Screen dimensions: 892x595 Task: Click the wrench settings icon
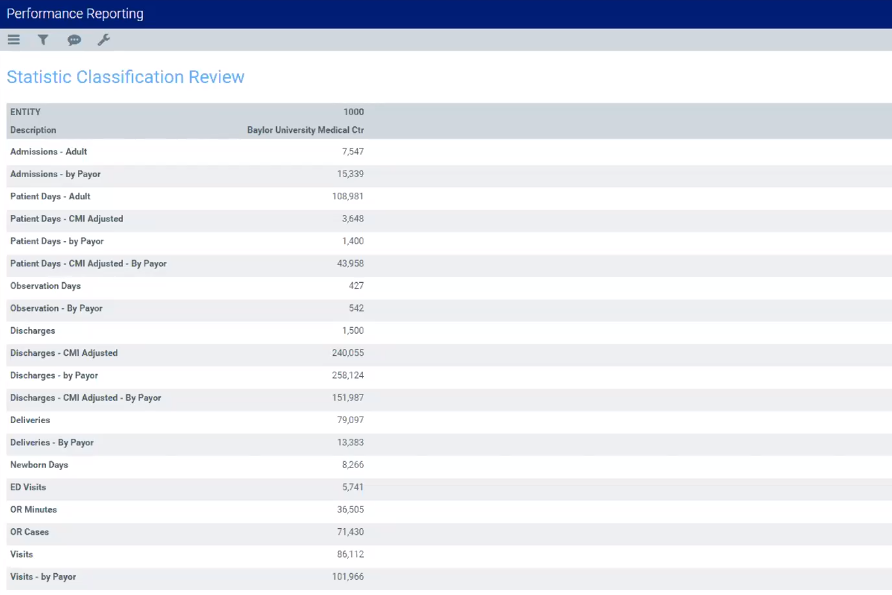pos(103,40)
